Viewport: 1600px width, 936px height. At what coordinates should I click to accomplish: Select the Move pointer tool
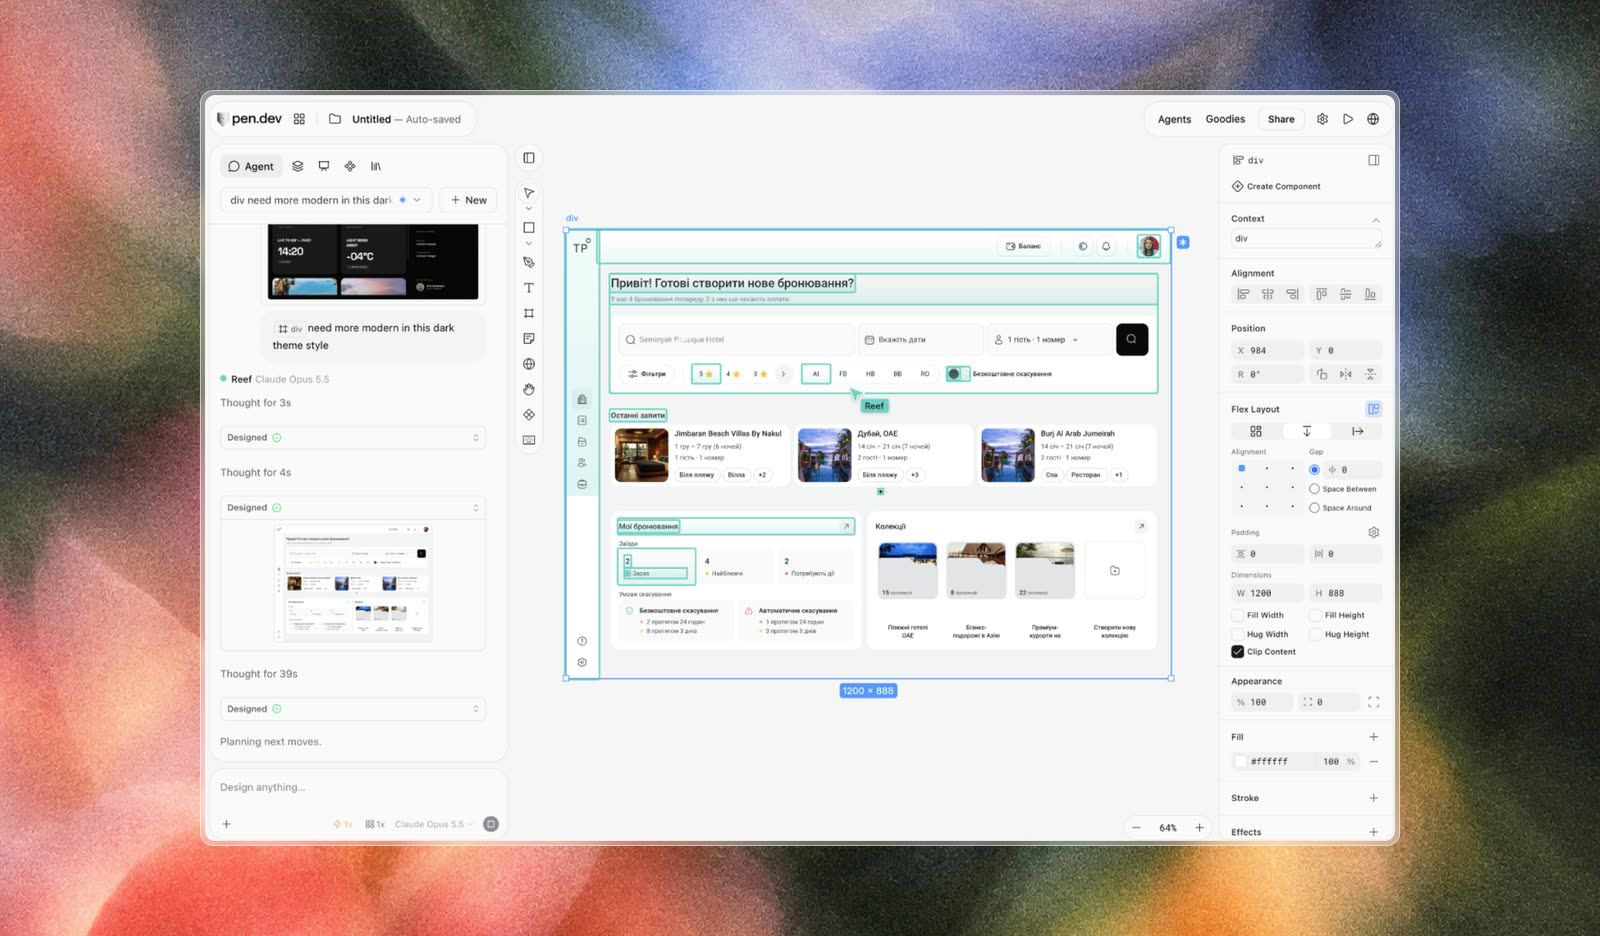[x=529, y=193]
